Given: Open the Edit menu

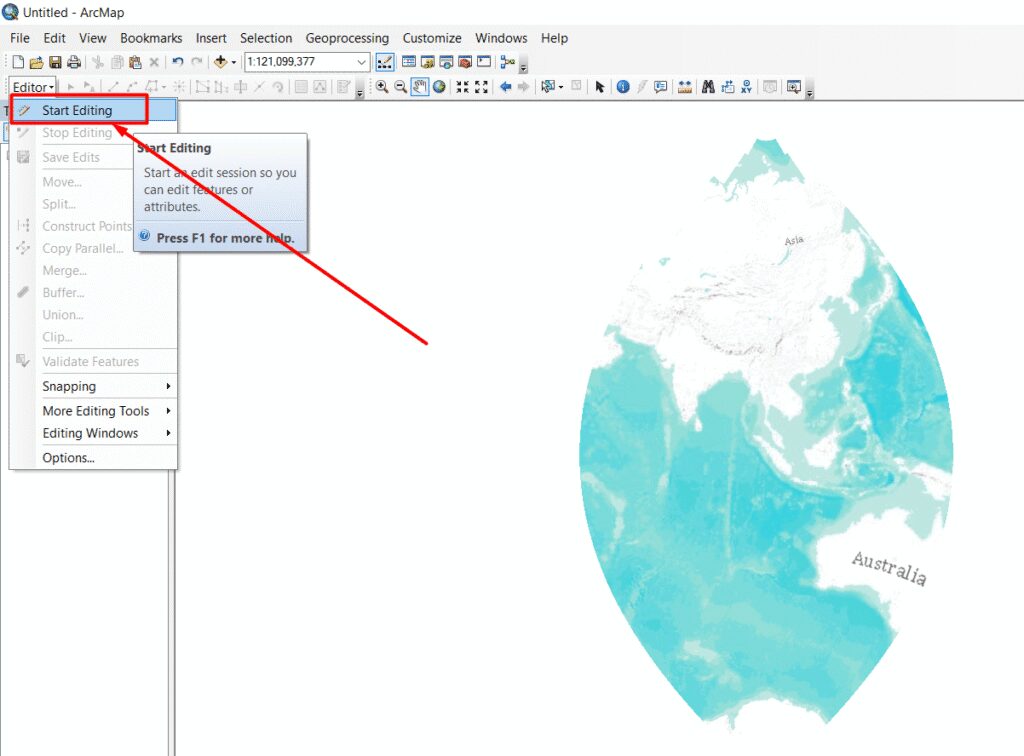Looking at the screenshot, I should tap(54, 38).
